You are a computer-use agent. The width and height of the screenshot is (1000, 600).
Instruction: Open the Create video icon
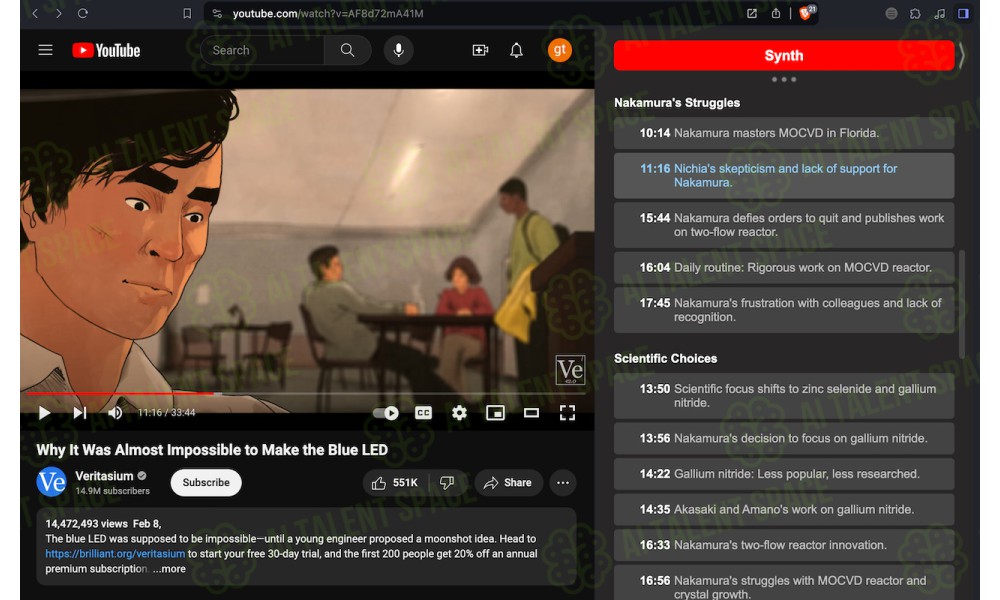[x=480, y=50]
